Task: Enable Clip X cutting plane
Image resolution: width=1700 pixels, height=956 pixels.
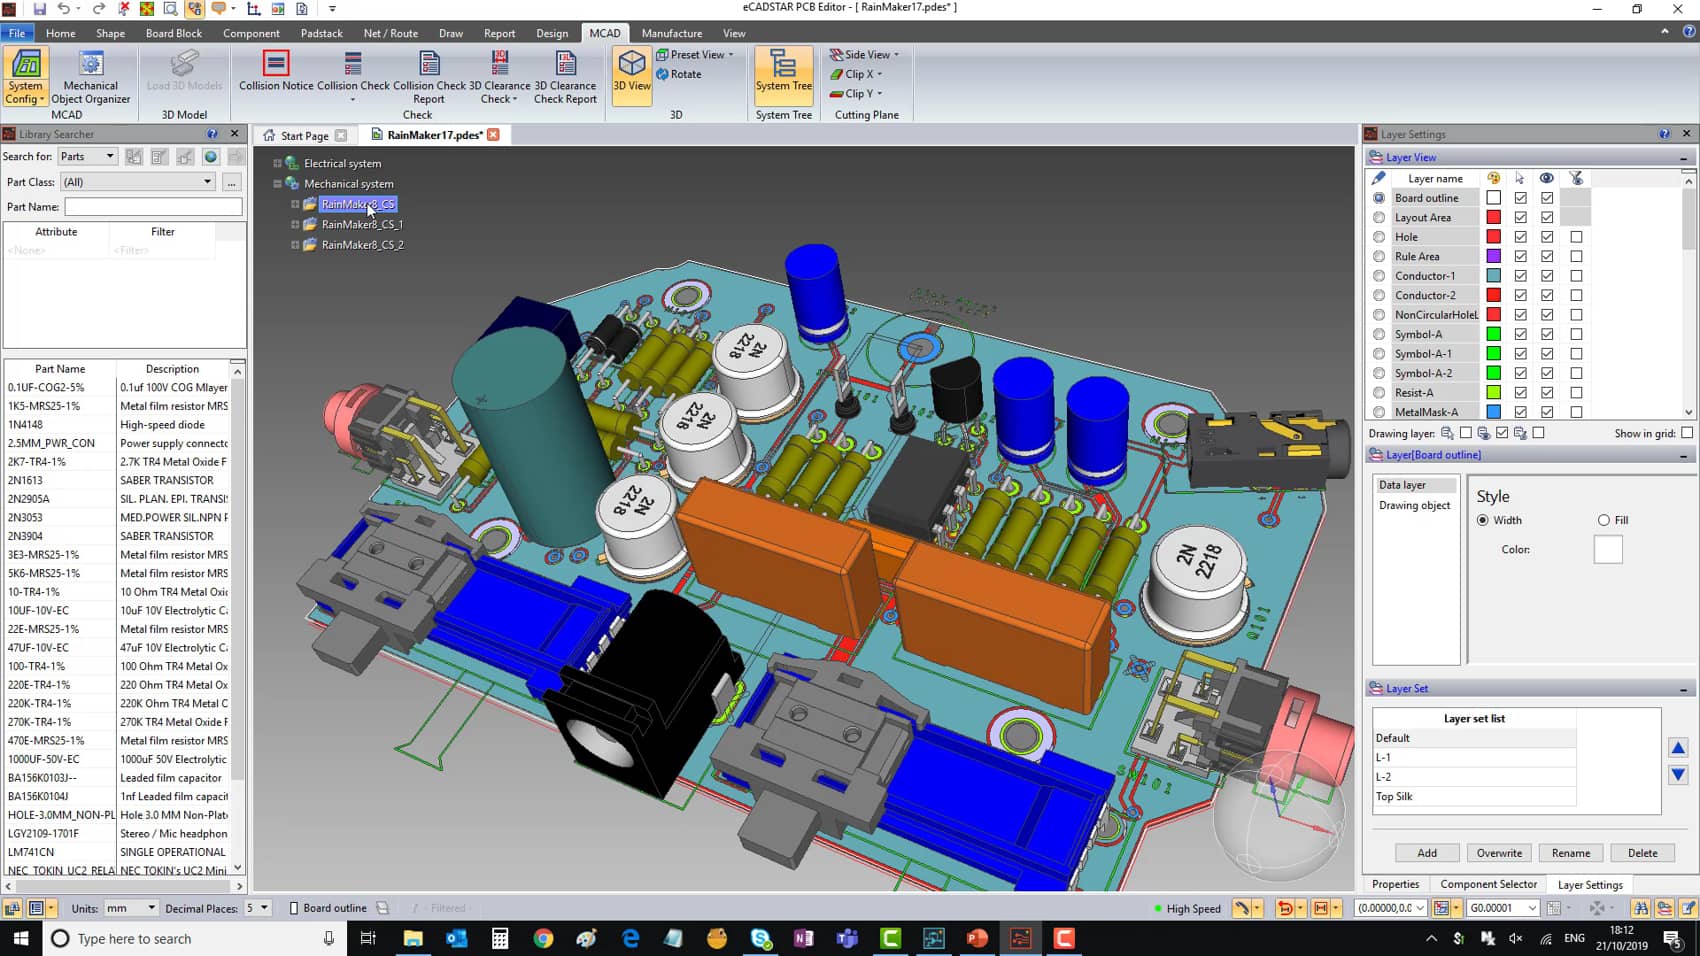Action: (855, 74)
